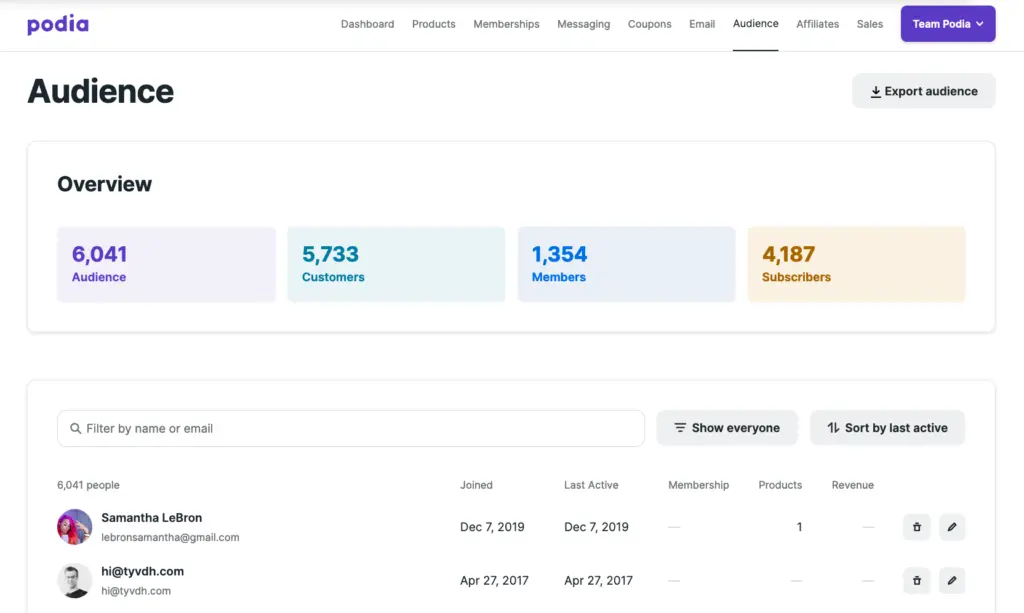Select the 5,733 Customers card

[396, 264]
